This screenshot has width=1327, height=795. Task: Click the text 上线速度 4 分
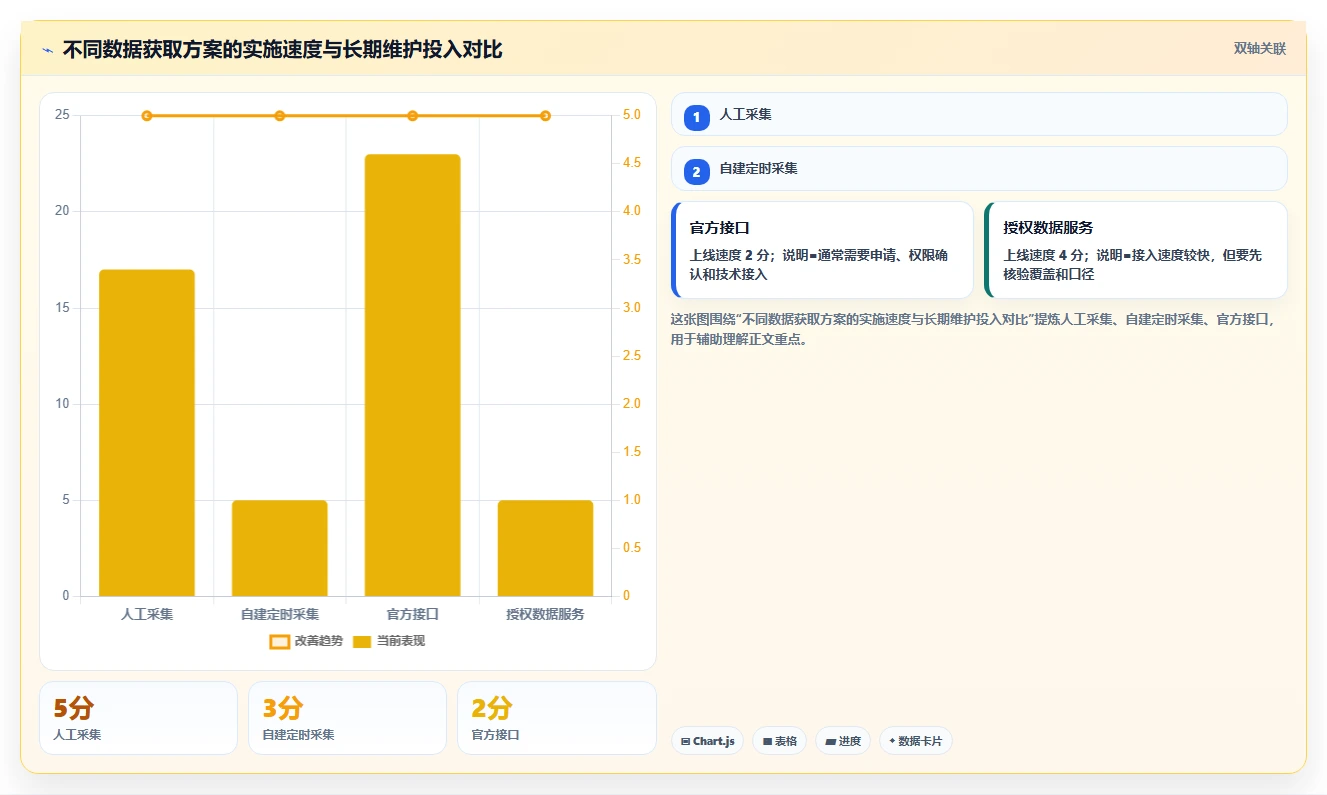[x=1043, y=255]
